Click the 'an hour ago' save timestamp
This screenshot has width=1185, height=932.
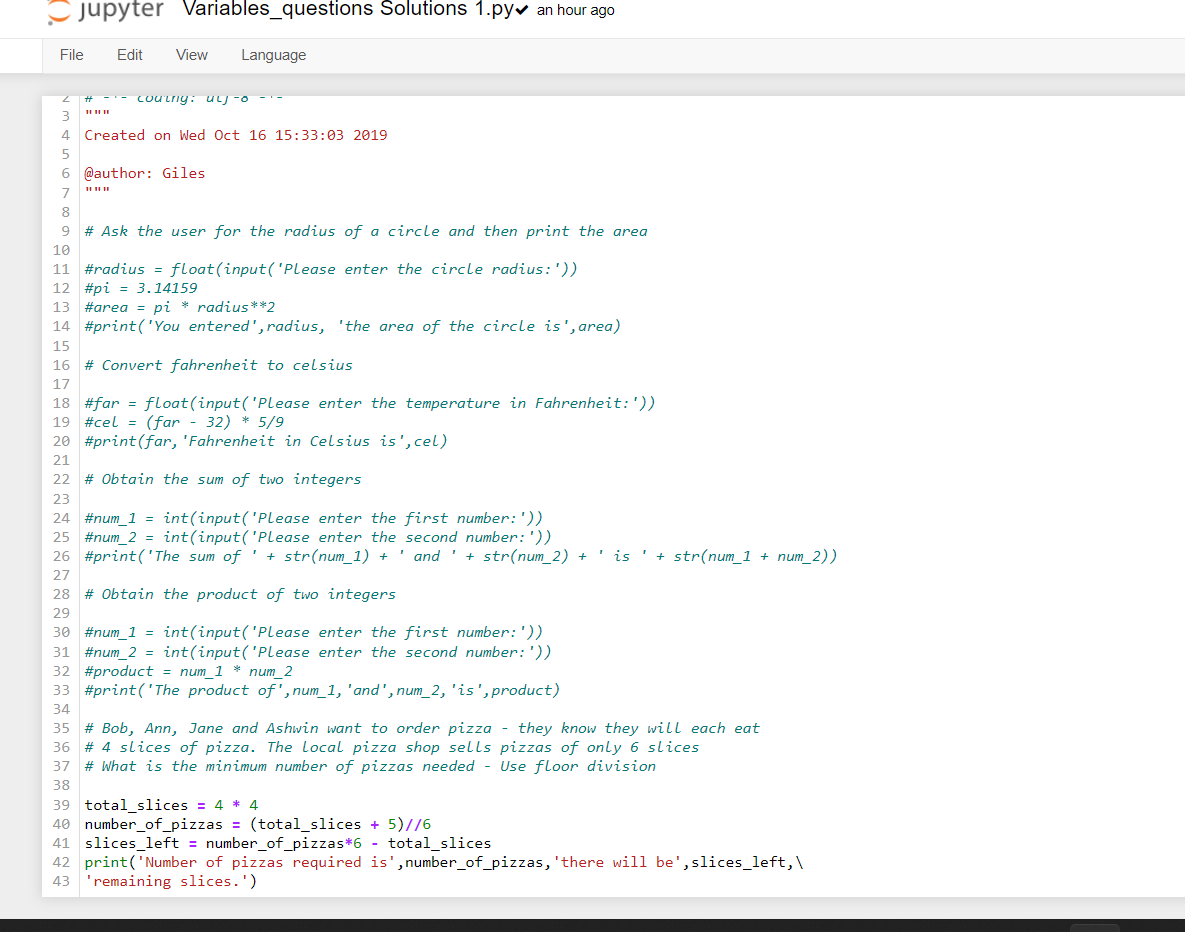coord(575,11)
